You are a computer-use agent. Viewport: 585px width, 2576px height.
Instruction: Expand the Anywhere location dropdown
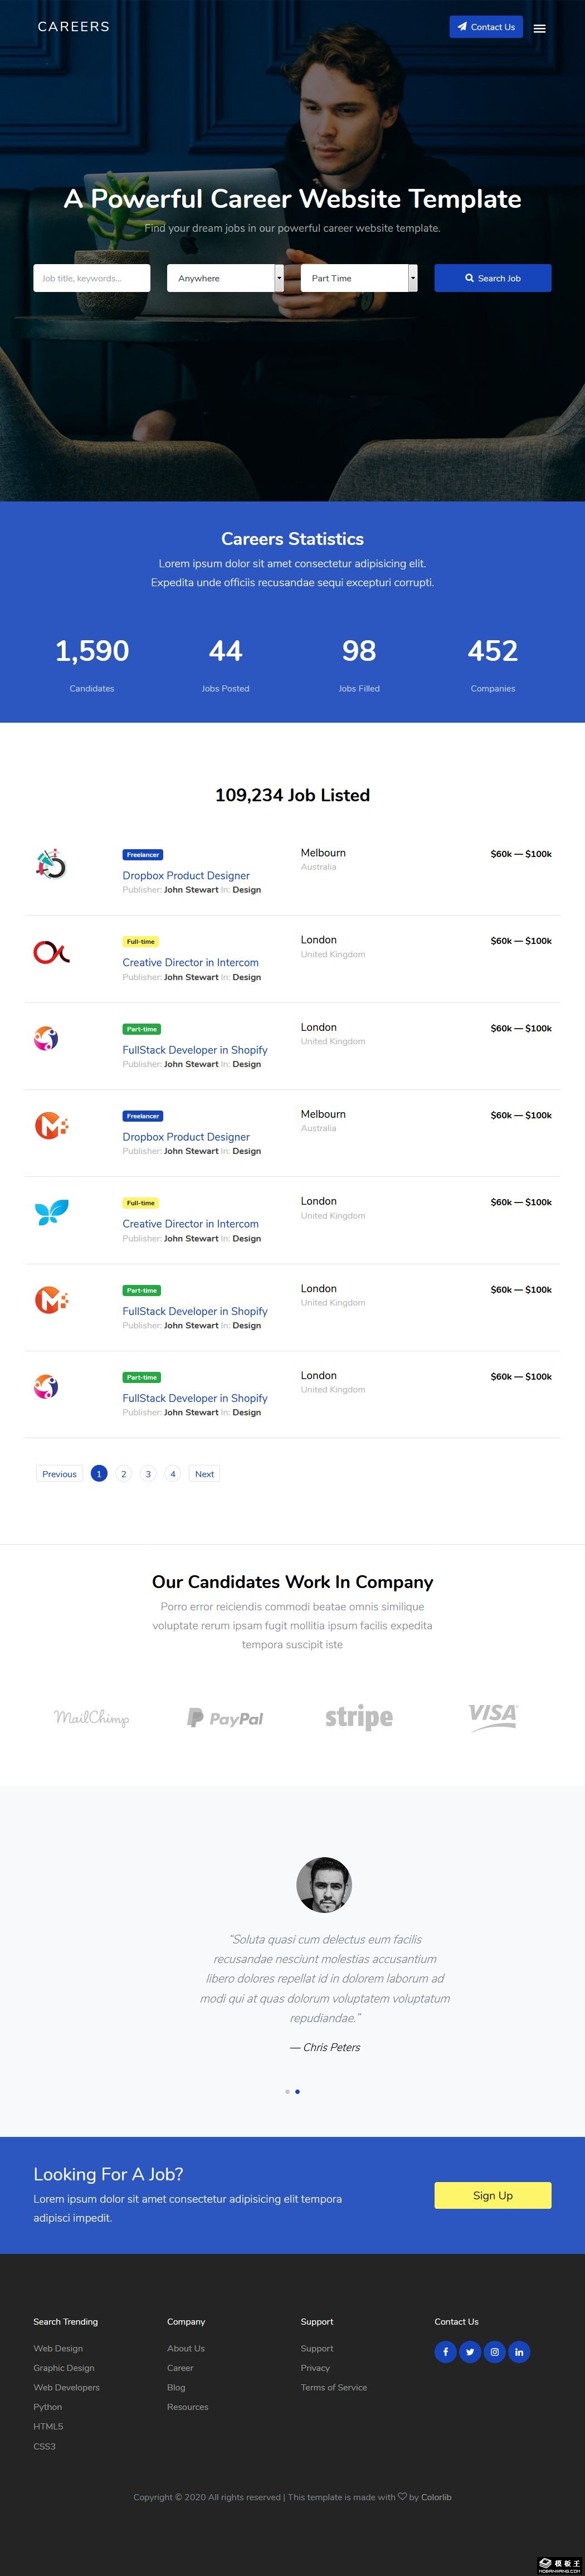[x=225, y=278]
